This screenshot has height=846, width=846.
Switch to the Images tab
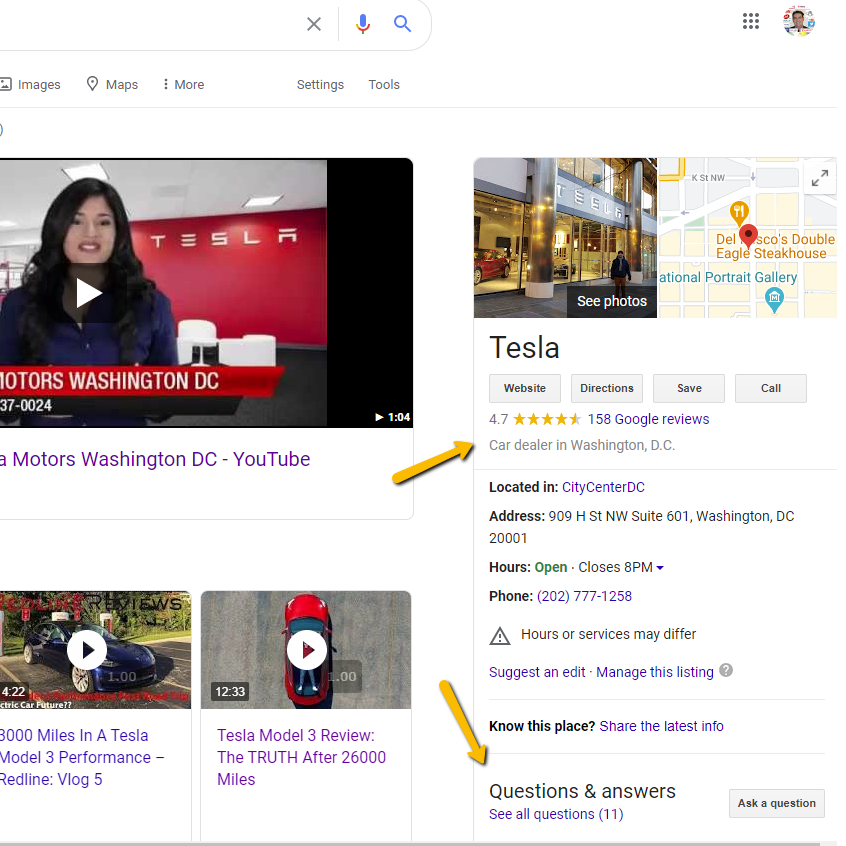point(30,84)
